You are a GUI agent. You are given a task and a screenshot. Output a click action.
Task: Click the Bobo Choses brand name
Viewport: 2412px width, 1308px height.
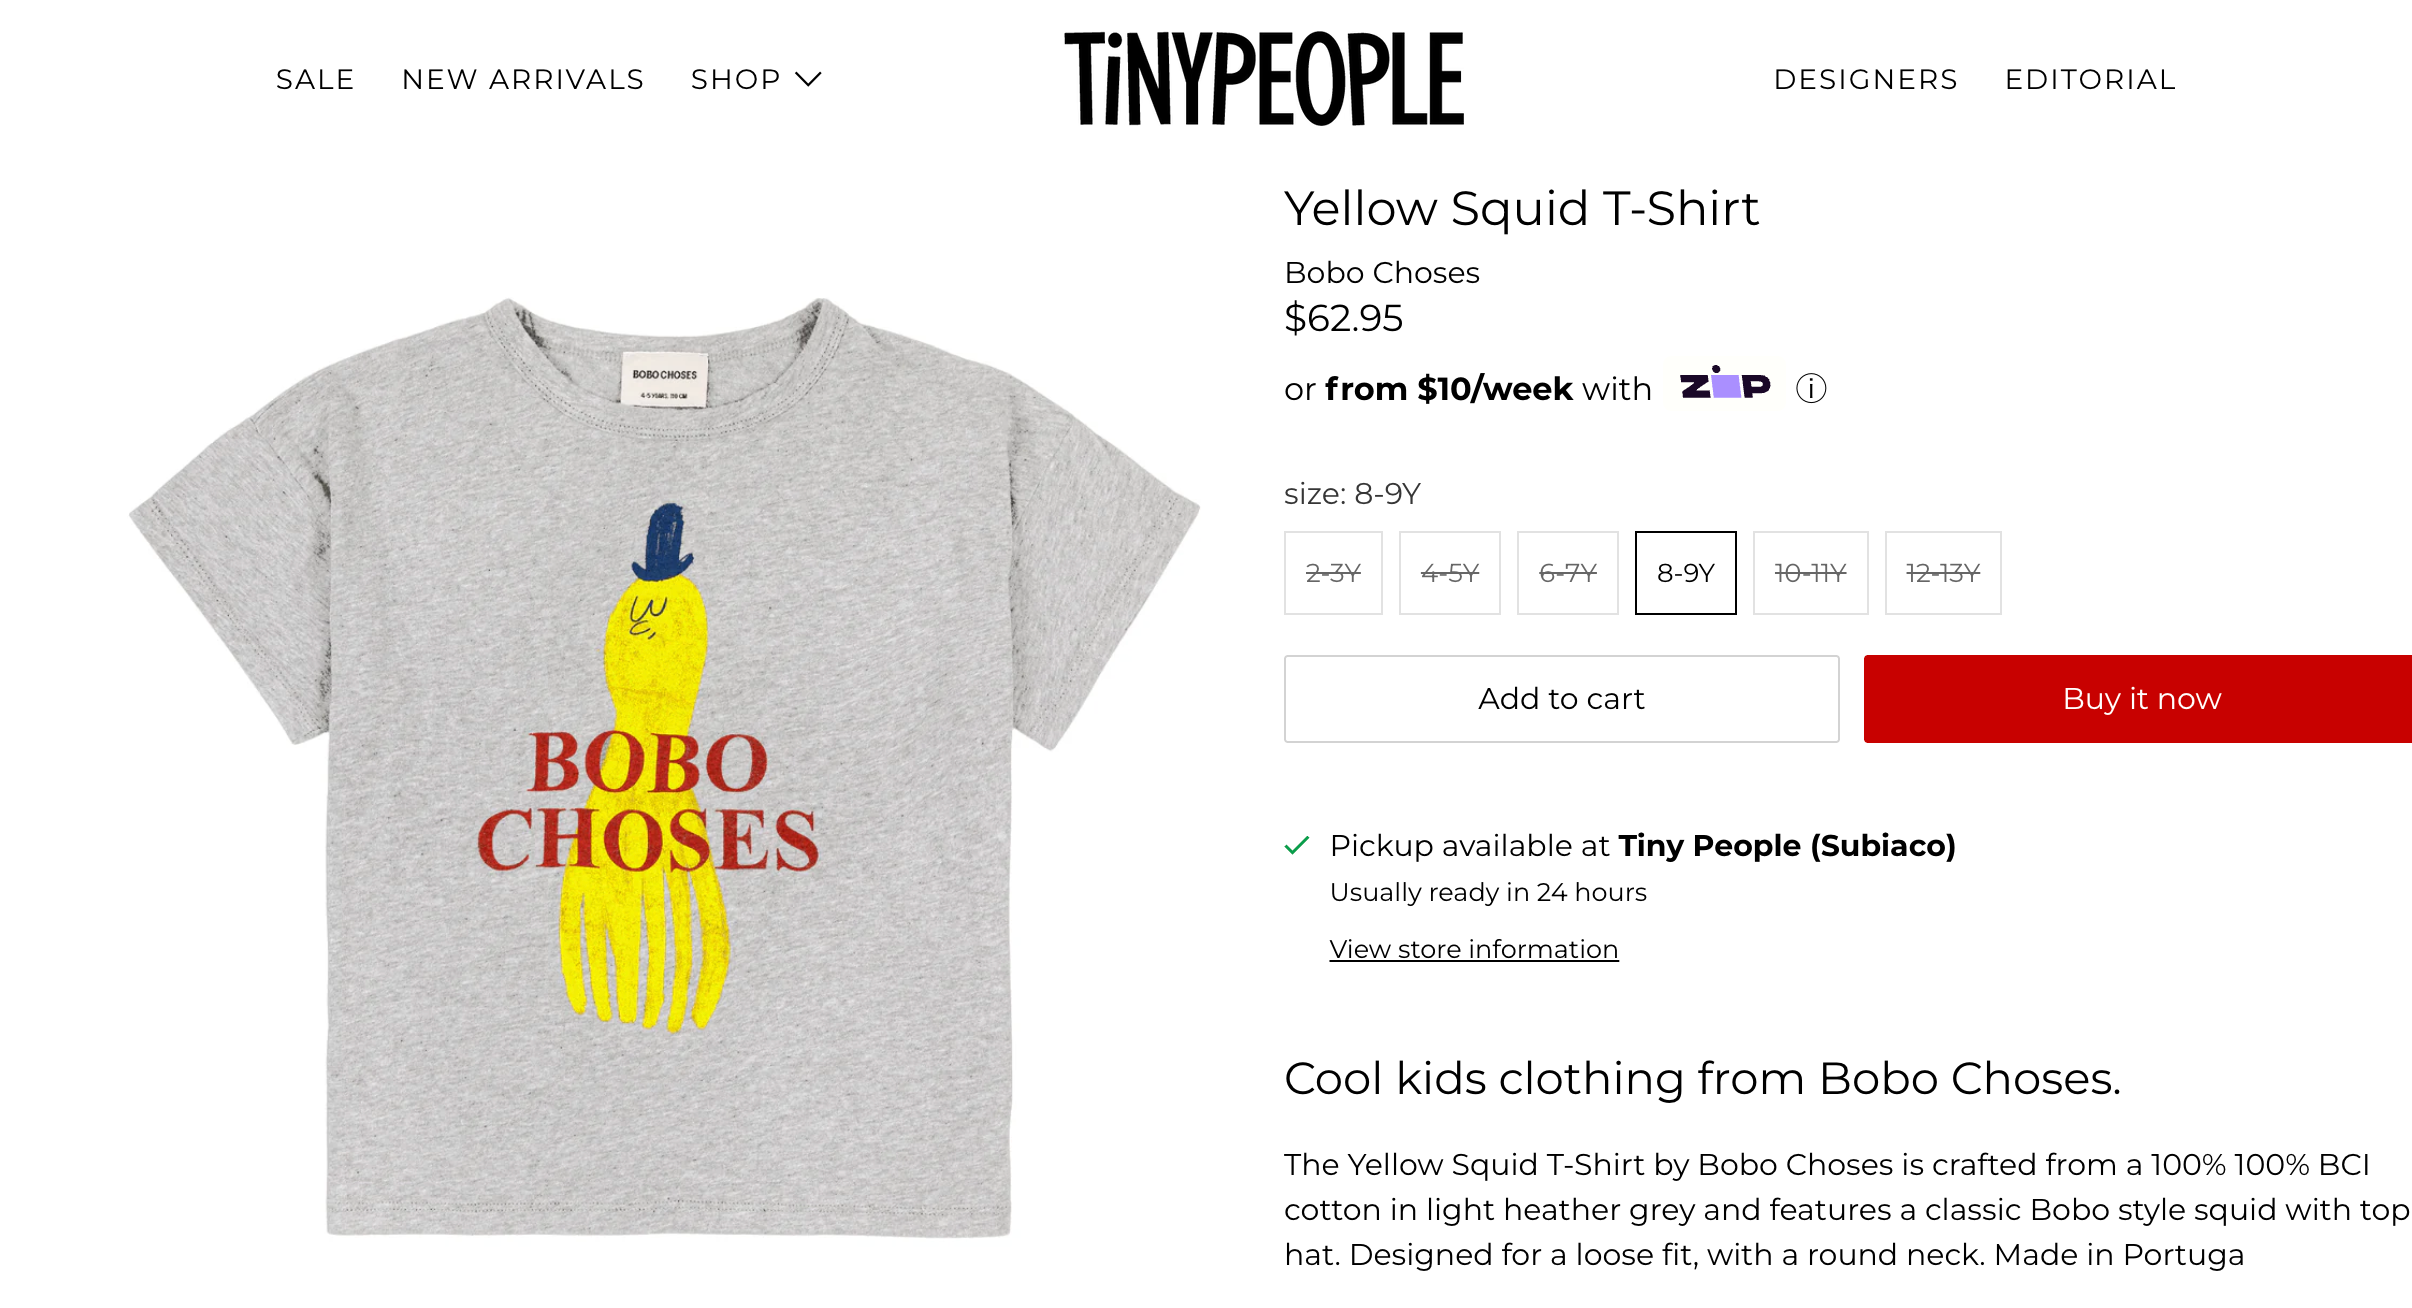coord(1381,272)
